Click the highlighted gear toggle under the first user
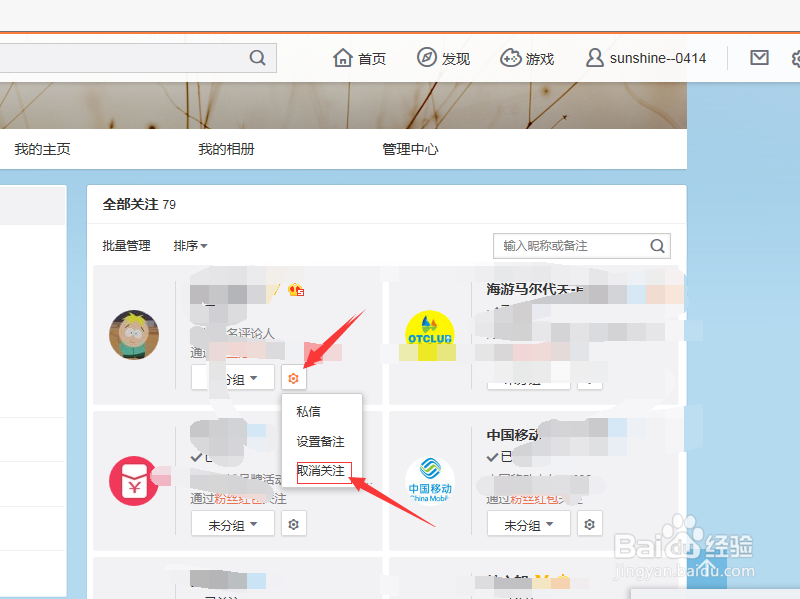 pyautogui.click(x=293, y=378)
